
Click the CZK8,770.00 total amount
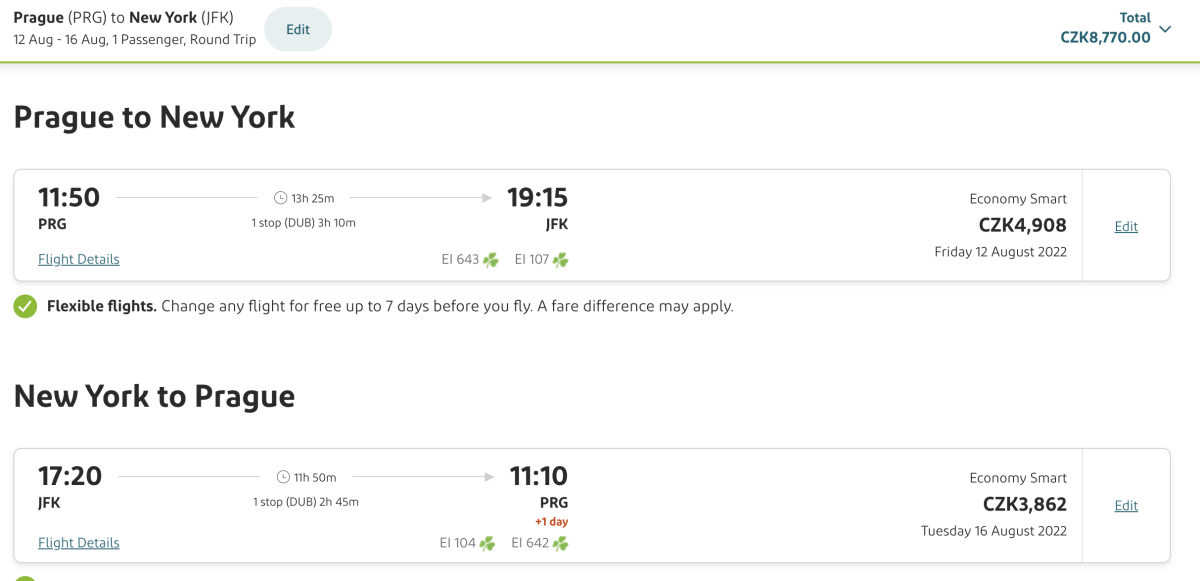coord(1105,38)
